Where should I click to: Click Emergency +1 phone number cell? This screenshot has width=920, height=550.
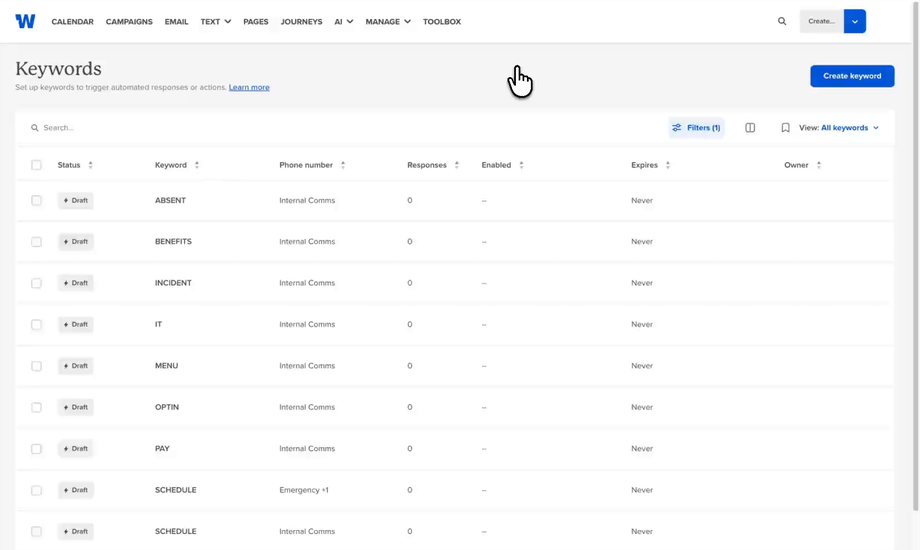[x=304, y=490]
